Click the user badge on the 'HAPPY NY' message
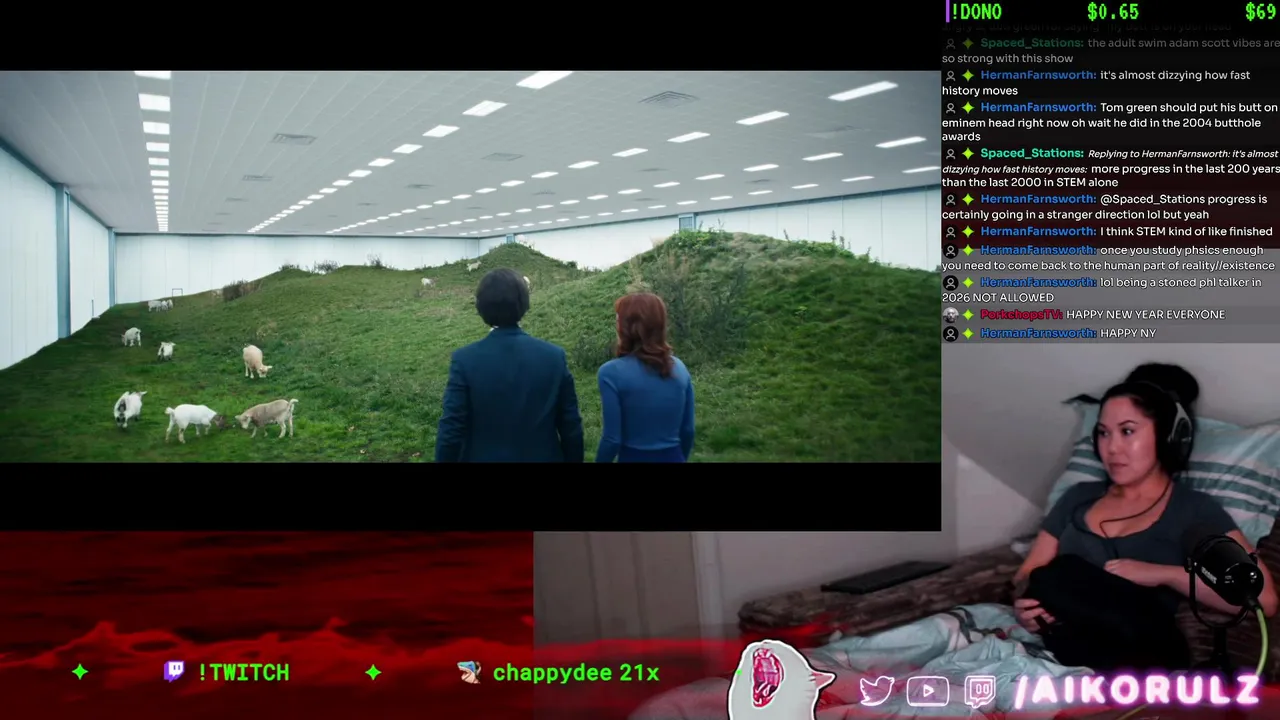The image size is (1280, 720). [x=950, y=333]
